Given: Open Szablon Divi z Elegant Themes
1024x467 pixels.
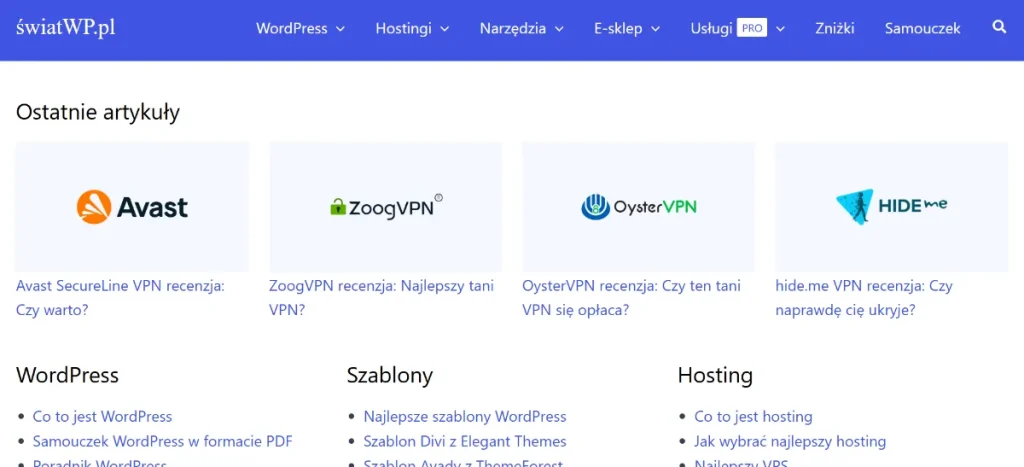Looking at the screenshot, I should click(x=465, y=442).
